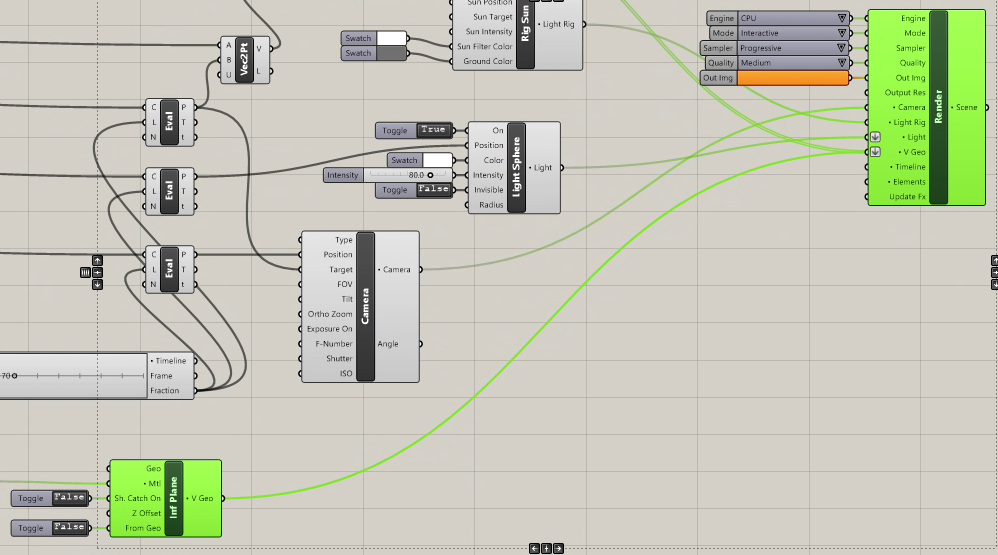Click the Update Fx input on Render

click(907, 197)
